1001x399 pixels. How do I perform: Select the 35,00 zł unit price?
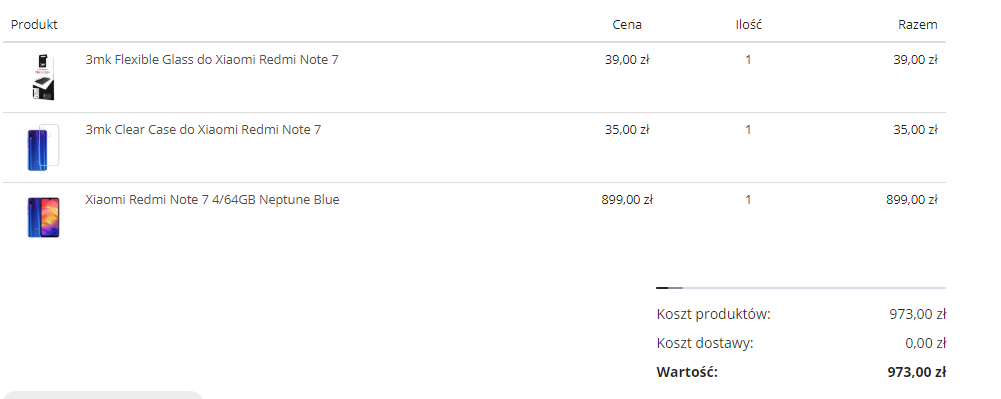(x=627, y=130)
